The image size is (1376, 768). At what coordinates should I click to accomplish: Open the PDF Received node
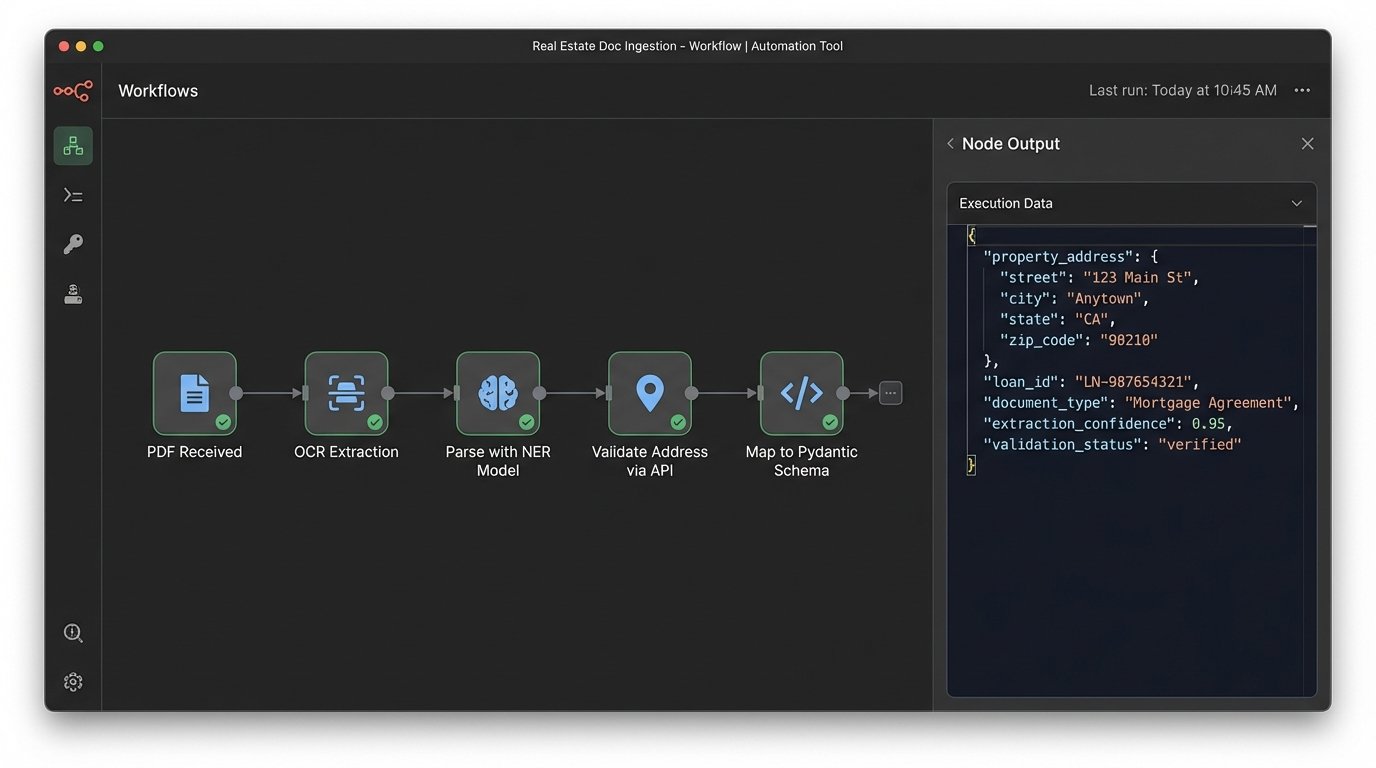194,392
